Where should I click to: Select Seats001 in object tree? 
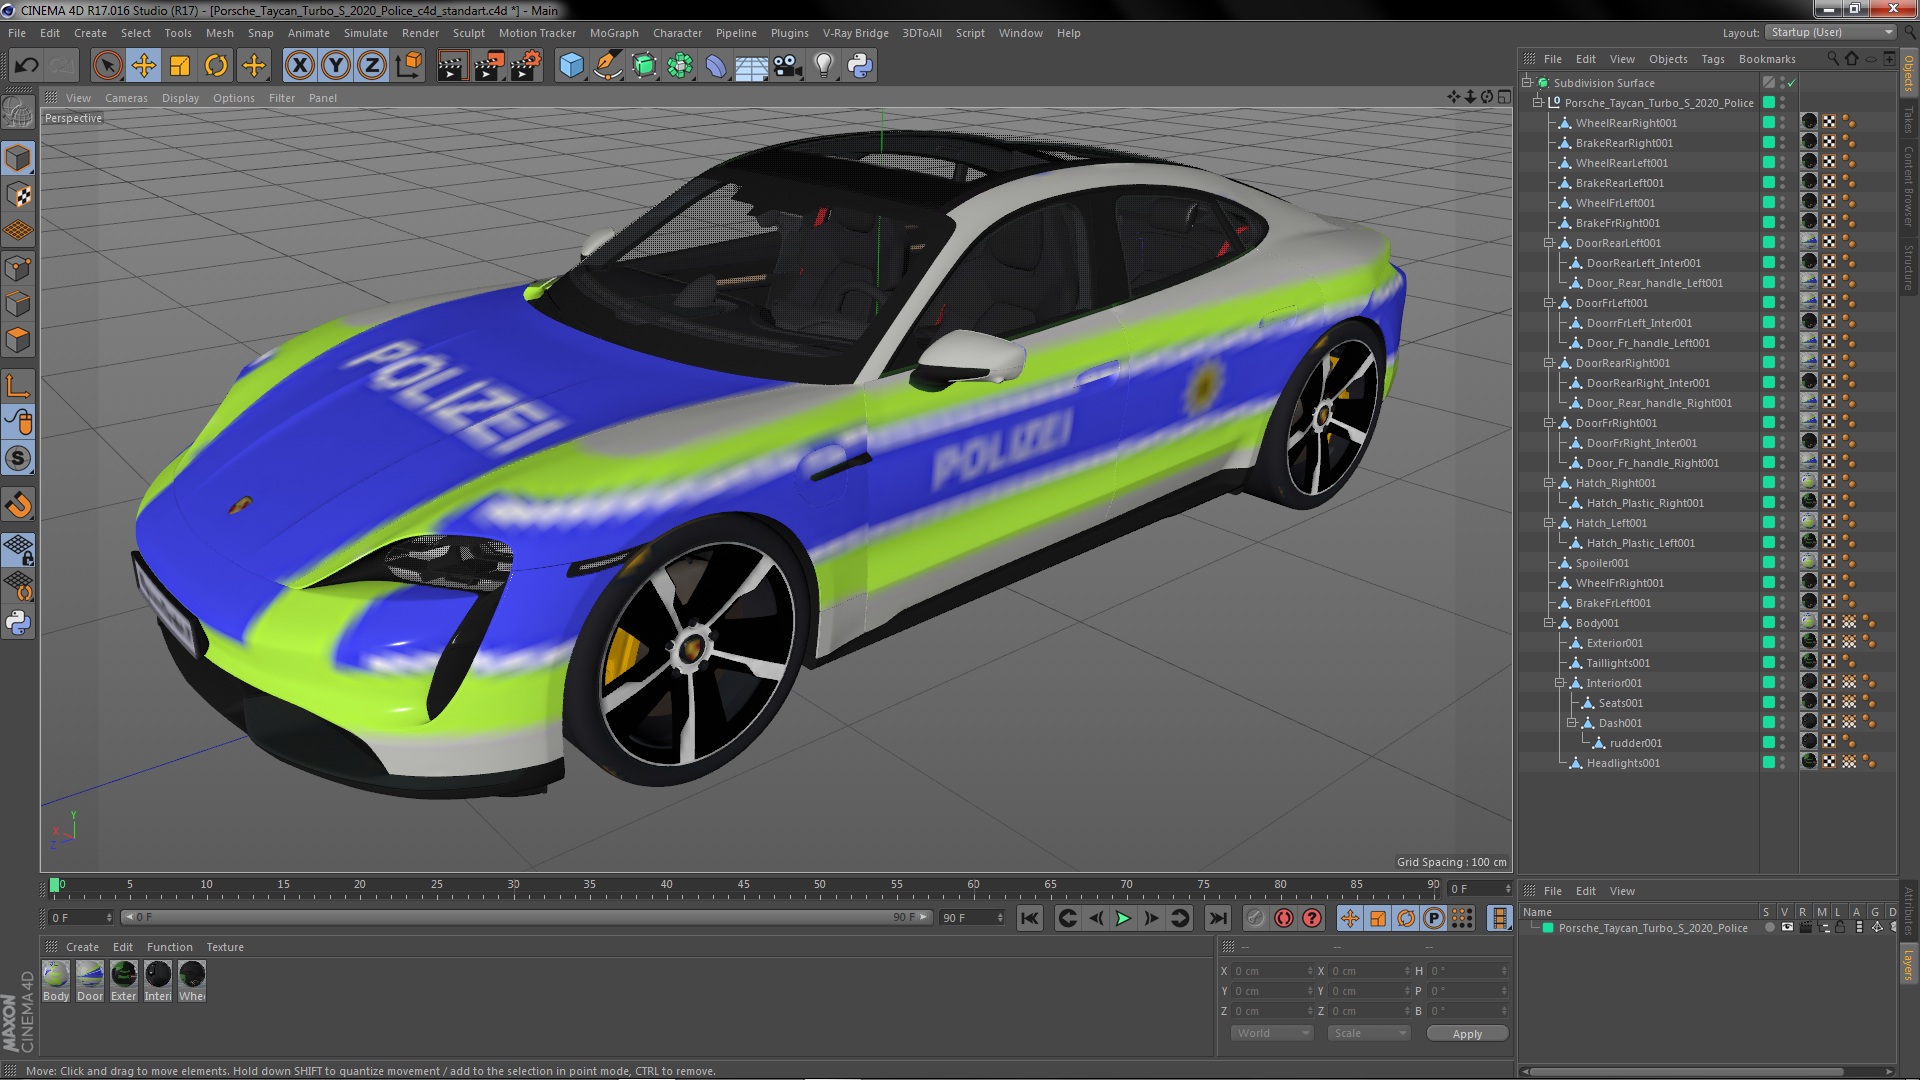coord(1620,703)
